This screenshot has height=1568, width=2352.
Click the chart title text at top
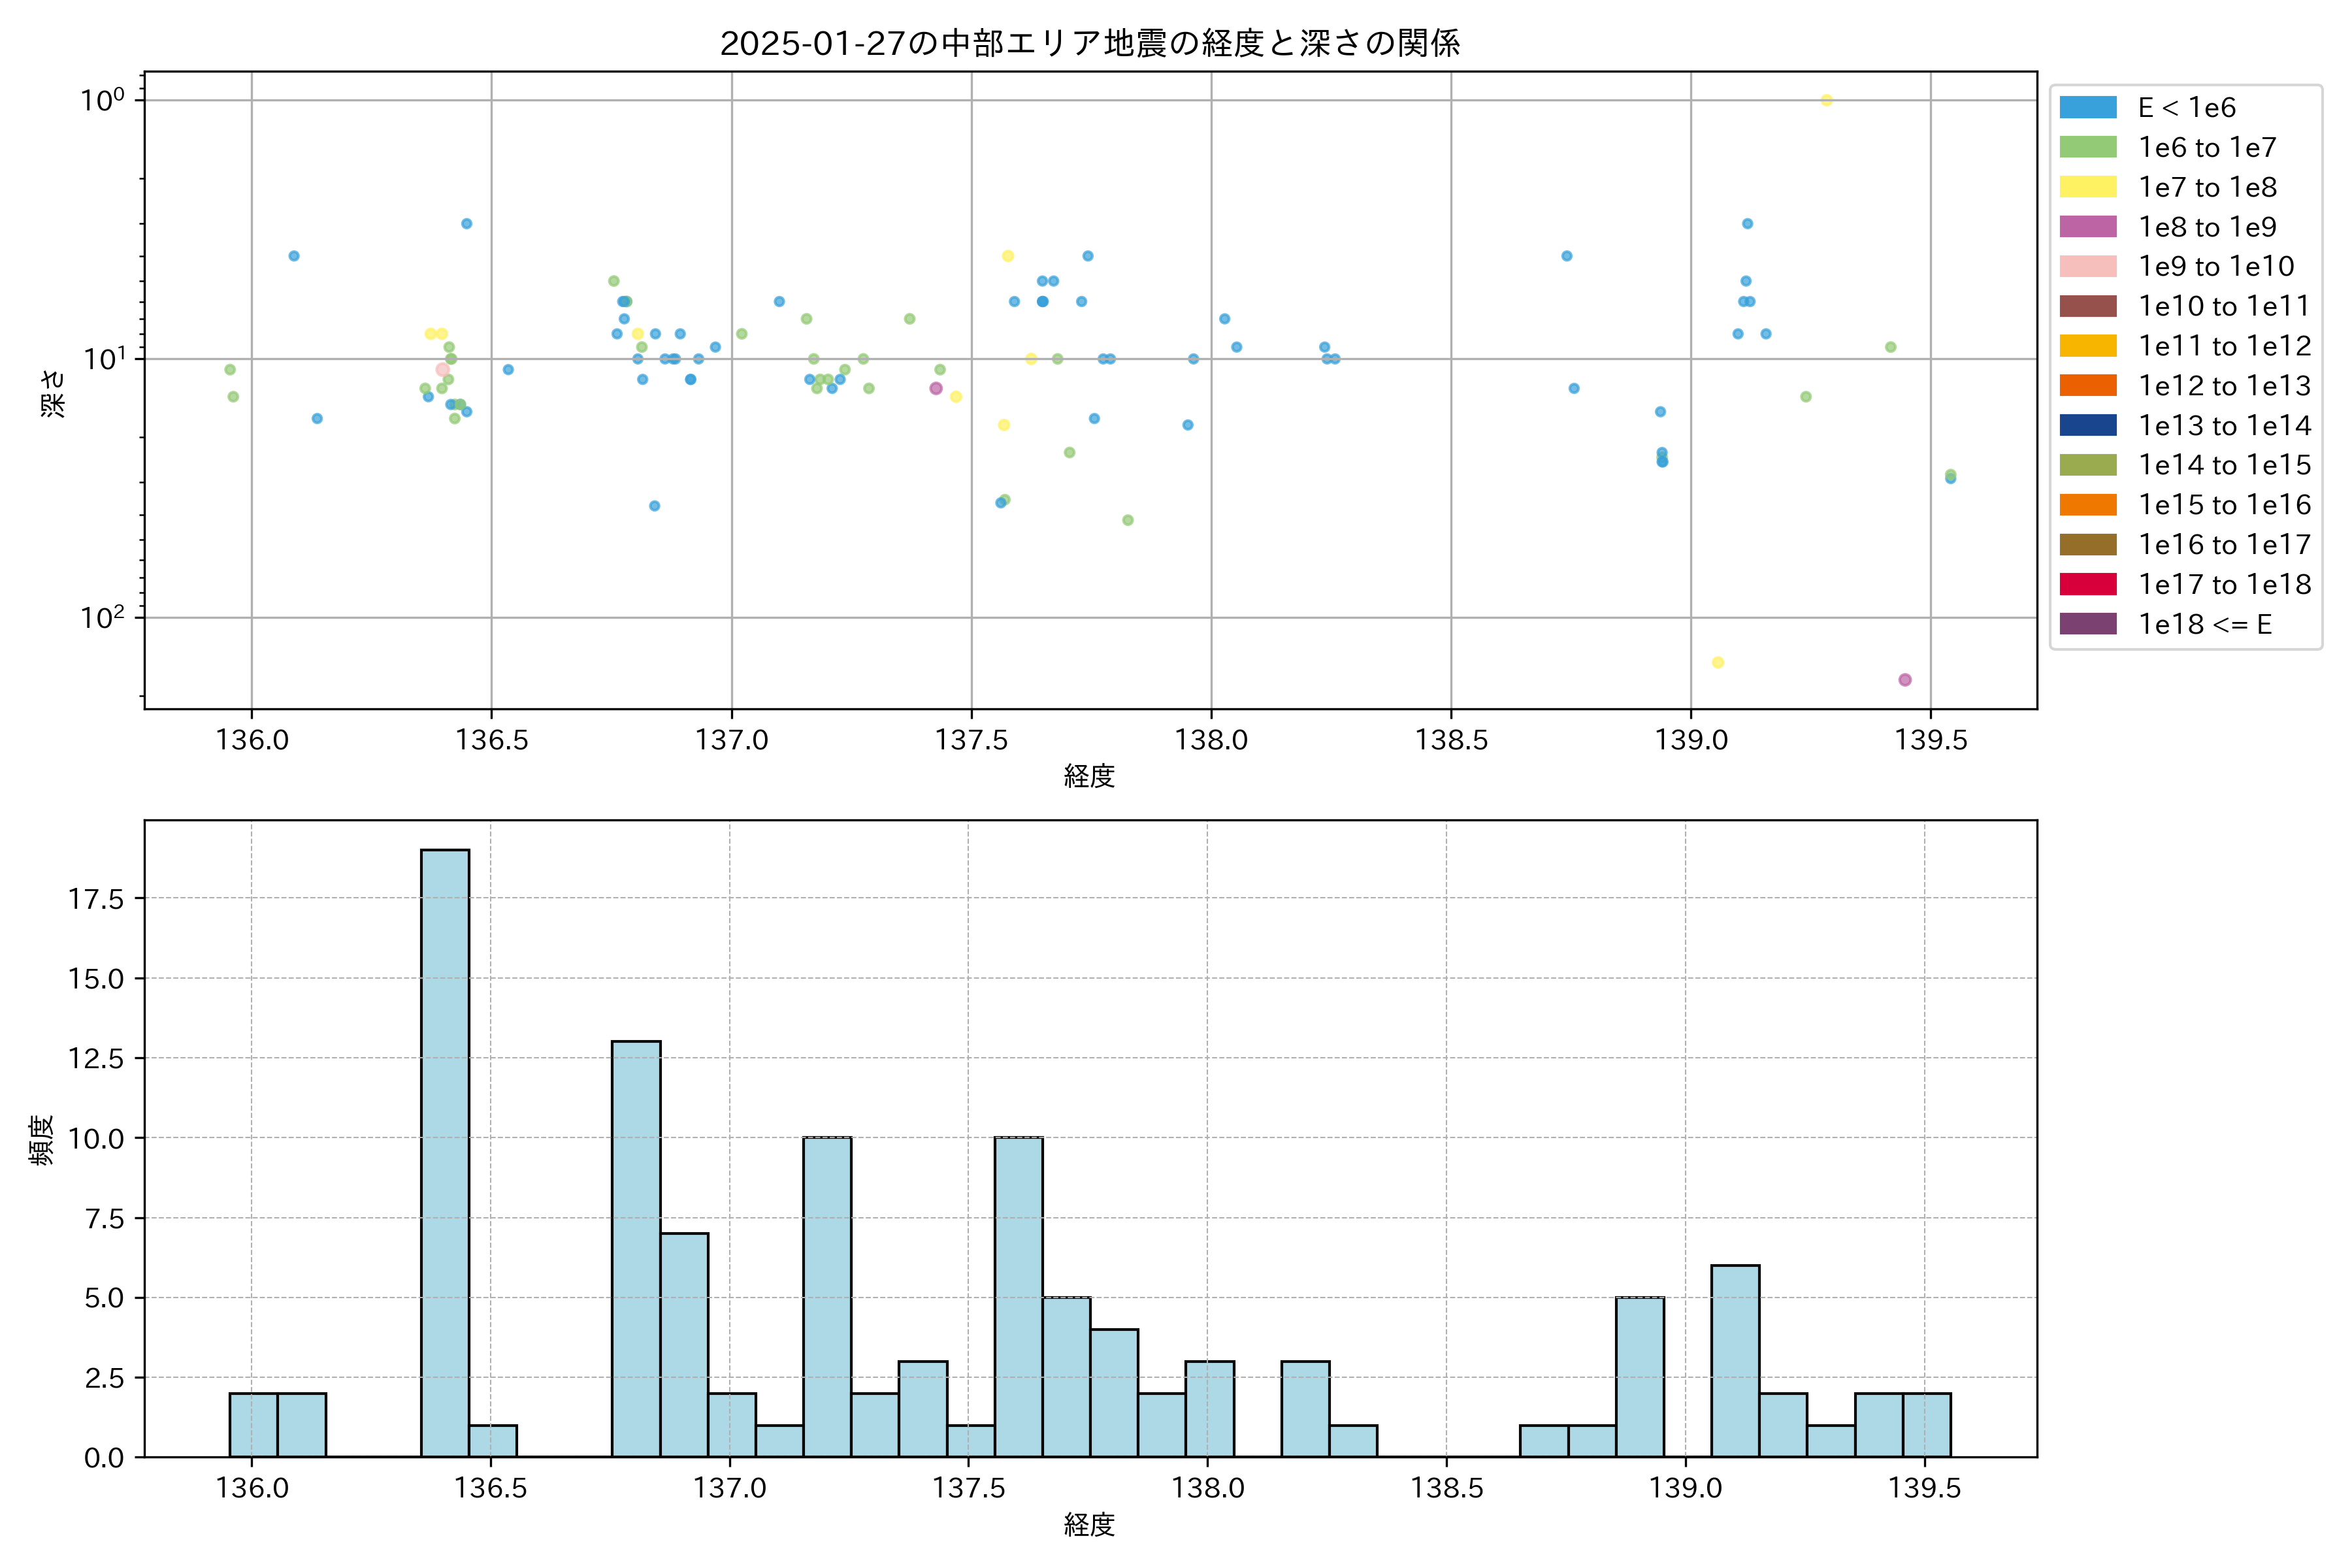point(1090,43)
